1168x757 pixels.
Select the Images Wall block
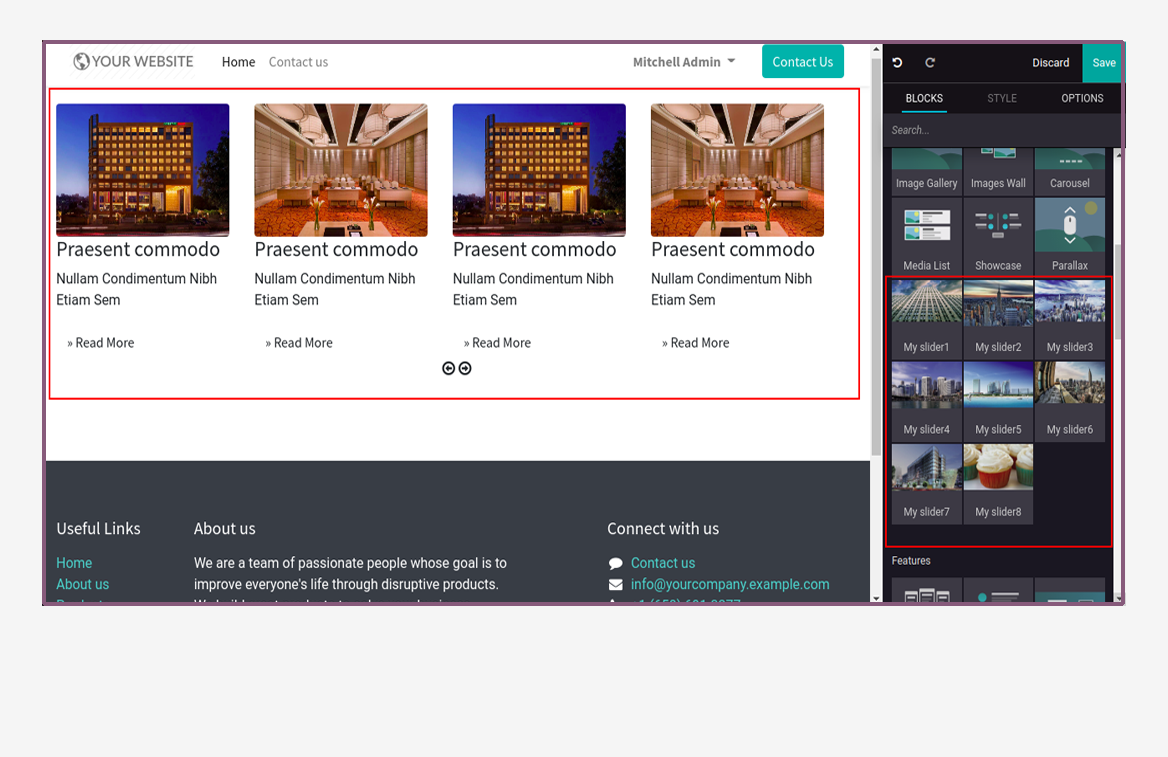tap(998, 171)
